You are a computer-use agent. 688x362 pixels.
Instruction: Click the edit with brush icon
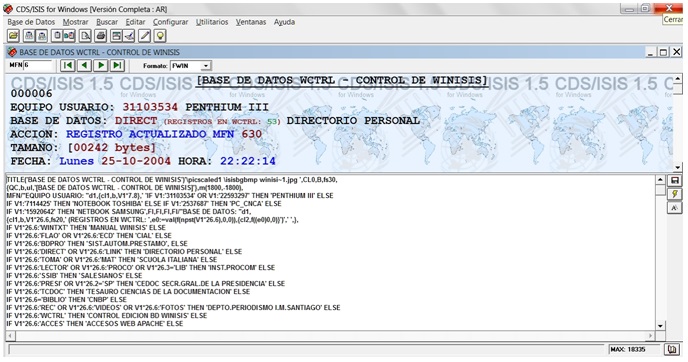[129, 36]
